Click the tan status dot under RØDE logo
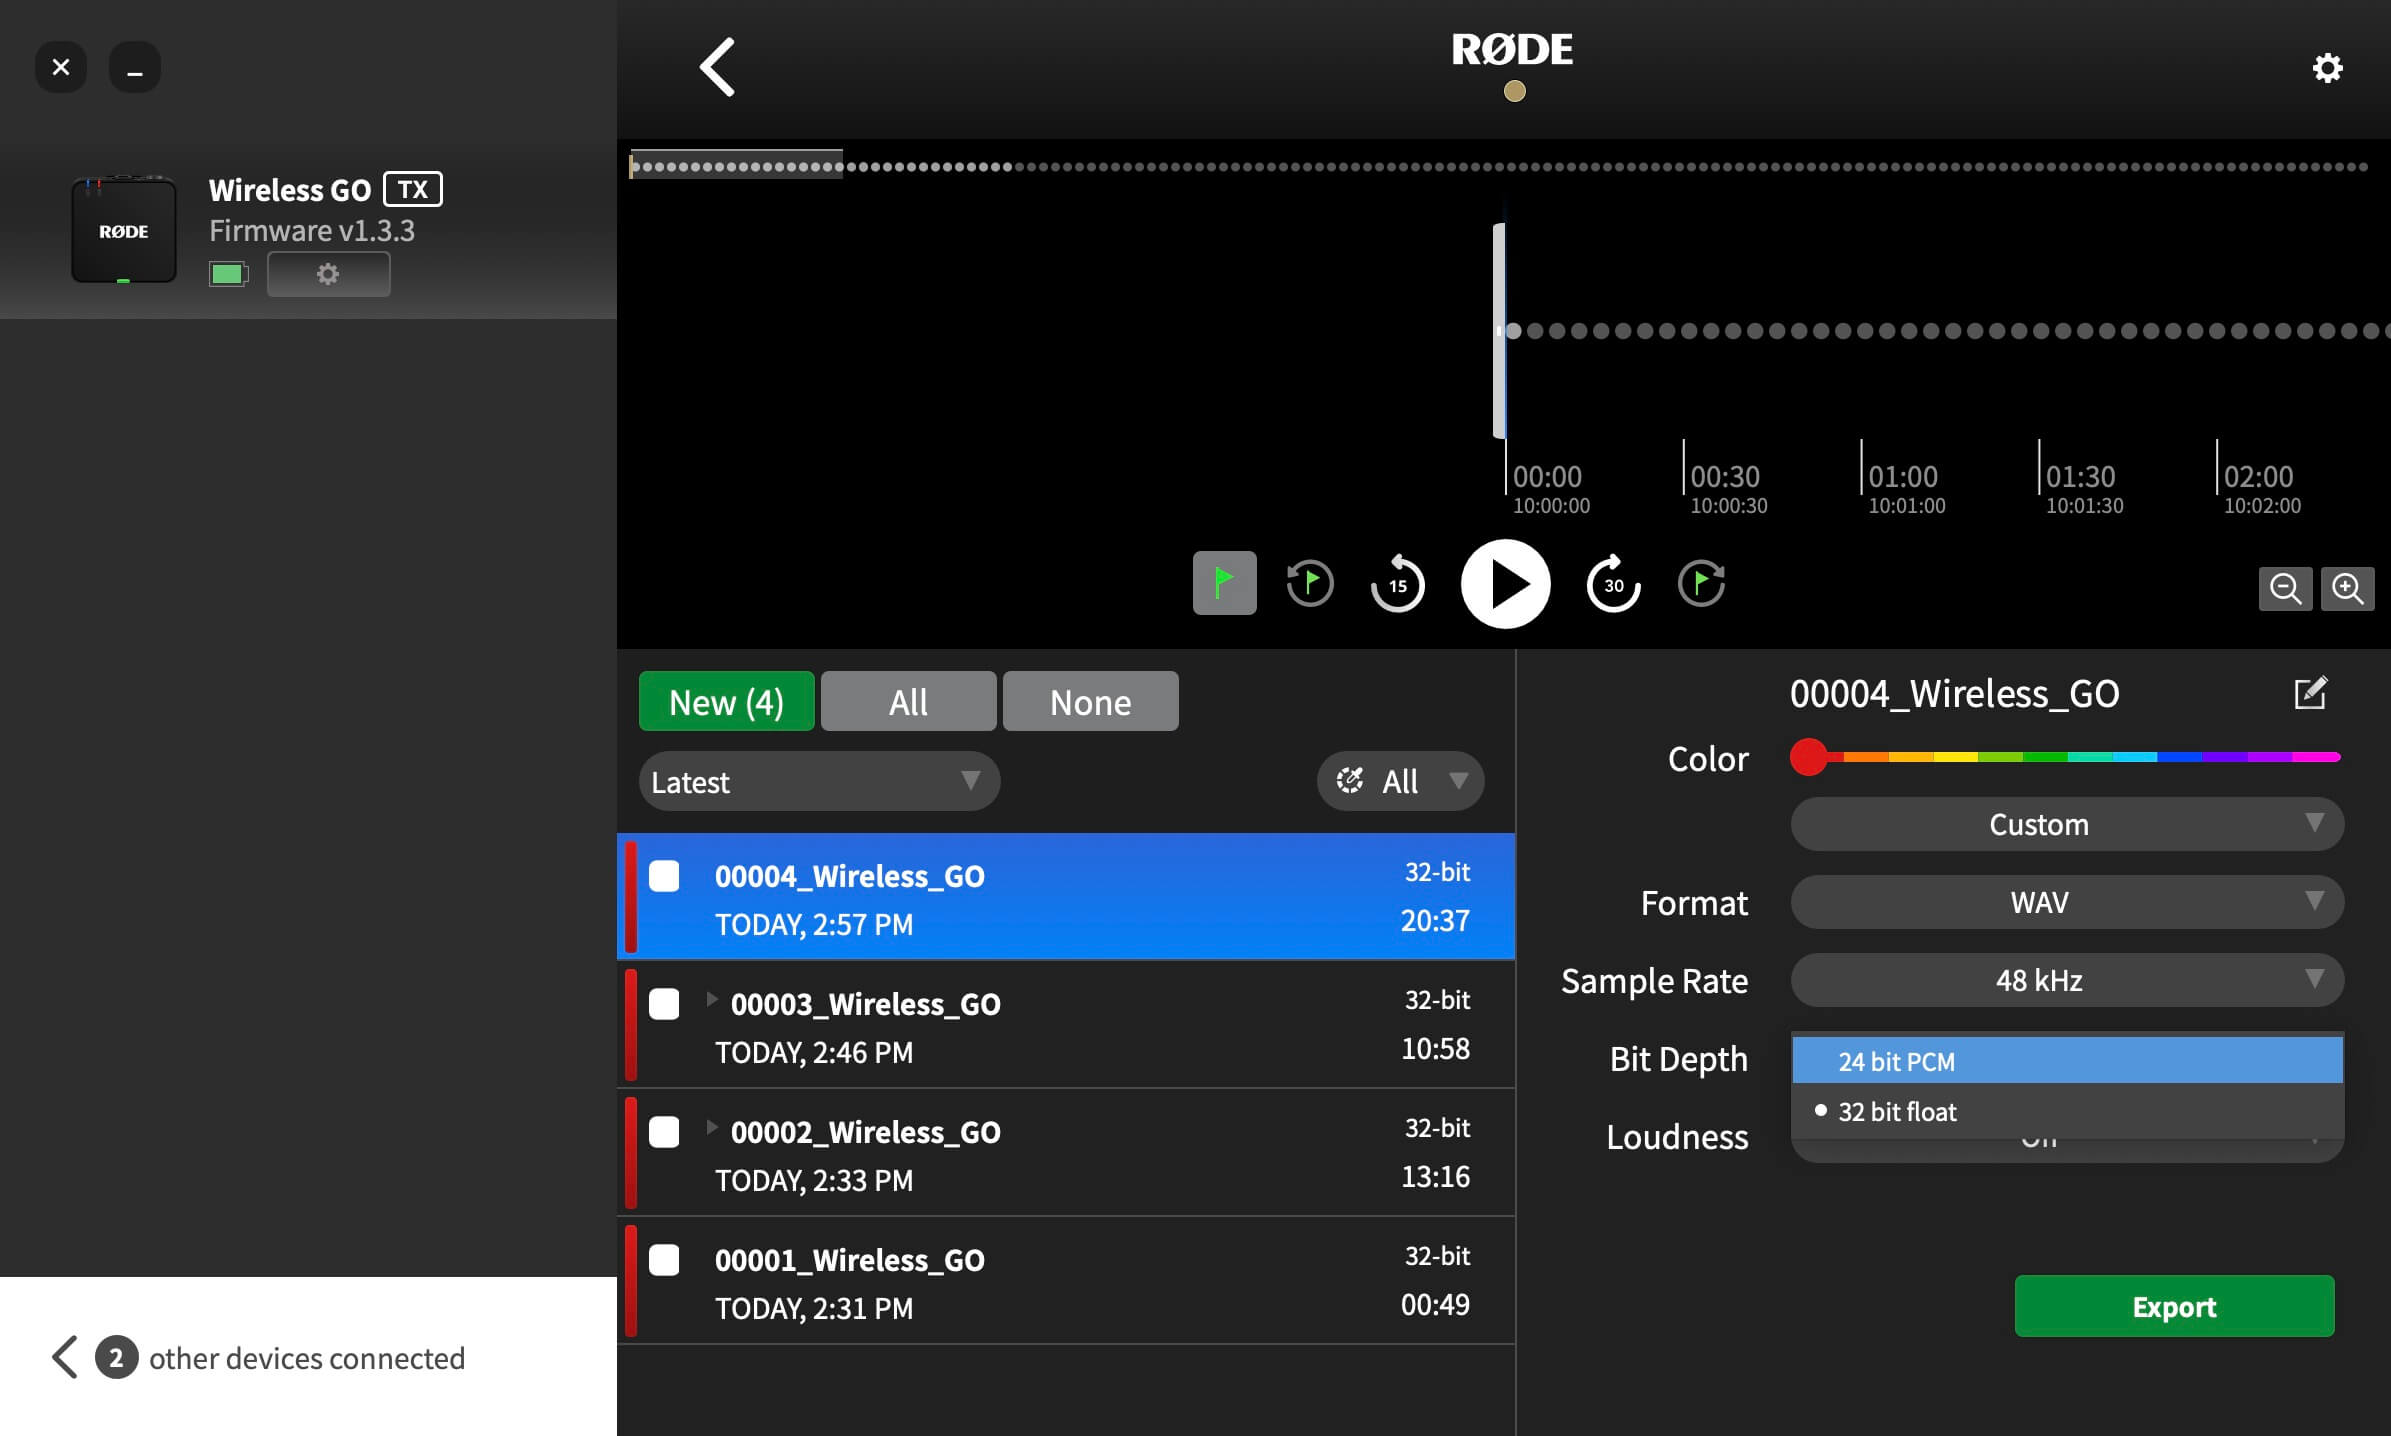The height and width of the screenshot is (1436, 2391). [x=1514, y=91]
